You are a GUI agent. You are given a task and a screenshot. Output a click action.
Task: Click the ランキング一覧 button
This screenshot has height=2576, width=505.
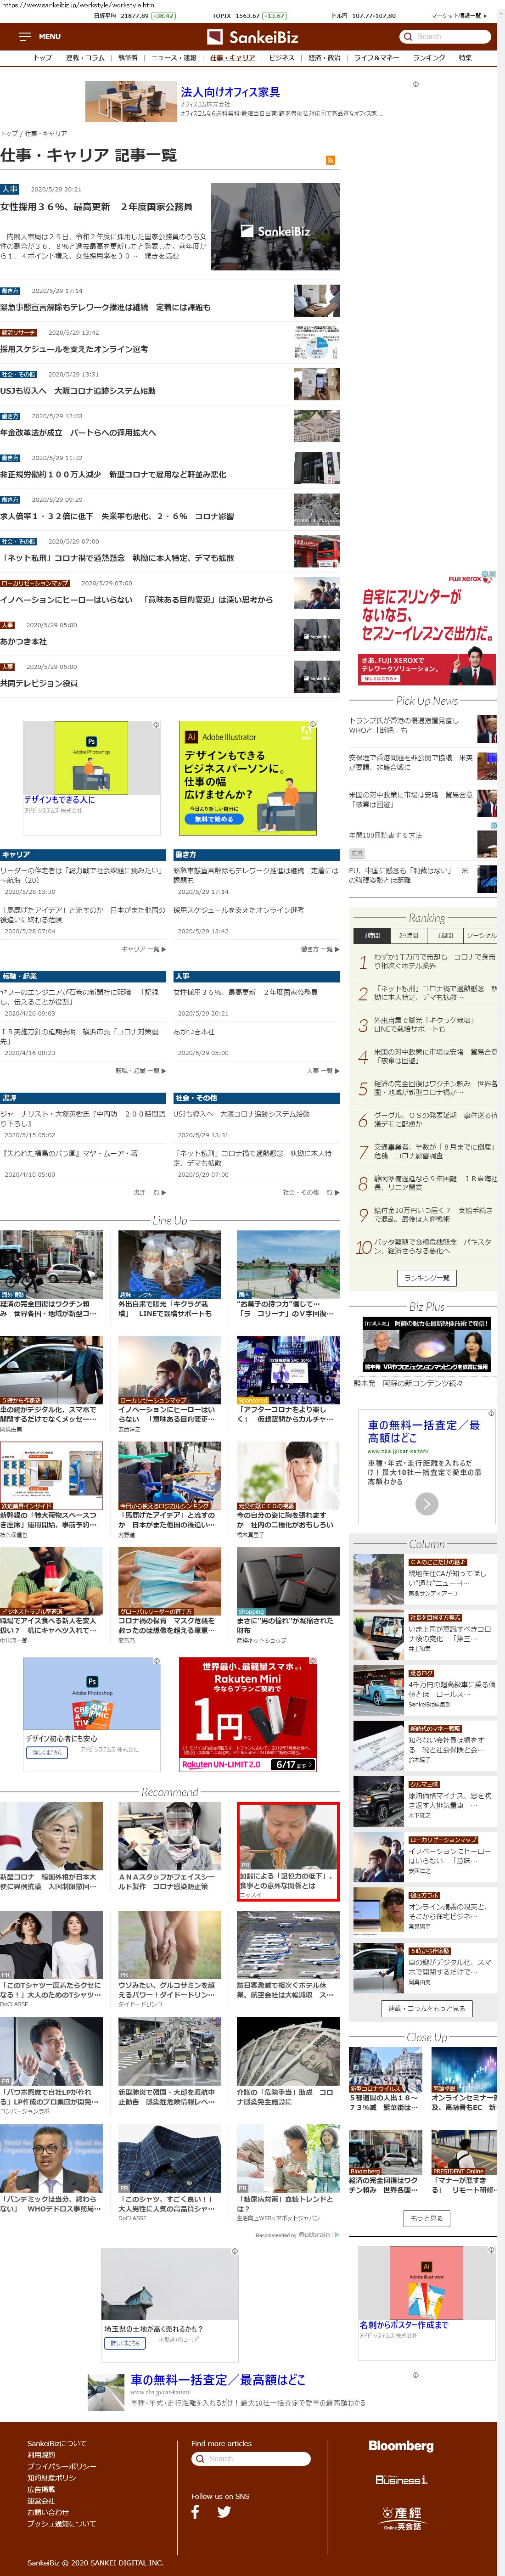point(427,1278)
